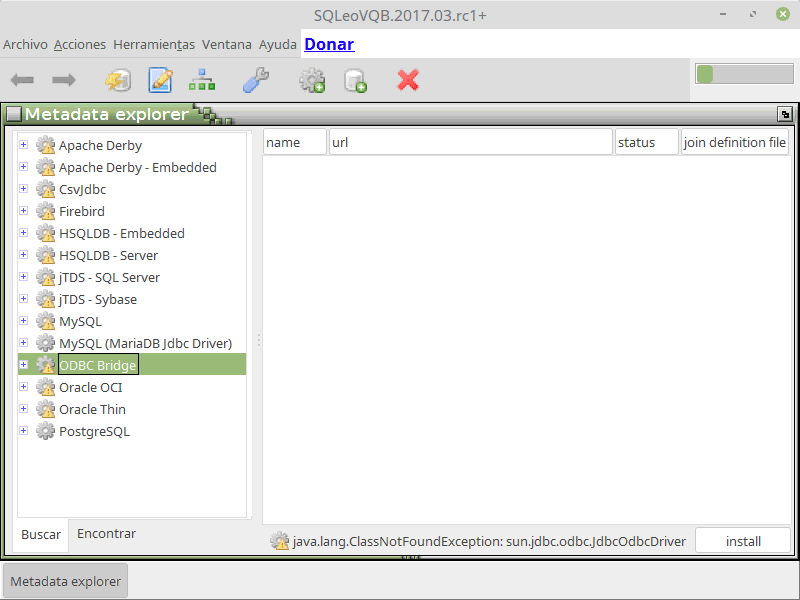Click the add database connection icon
The height and width of the screenshot is (600, 800).
[355, 80]
